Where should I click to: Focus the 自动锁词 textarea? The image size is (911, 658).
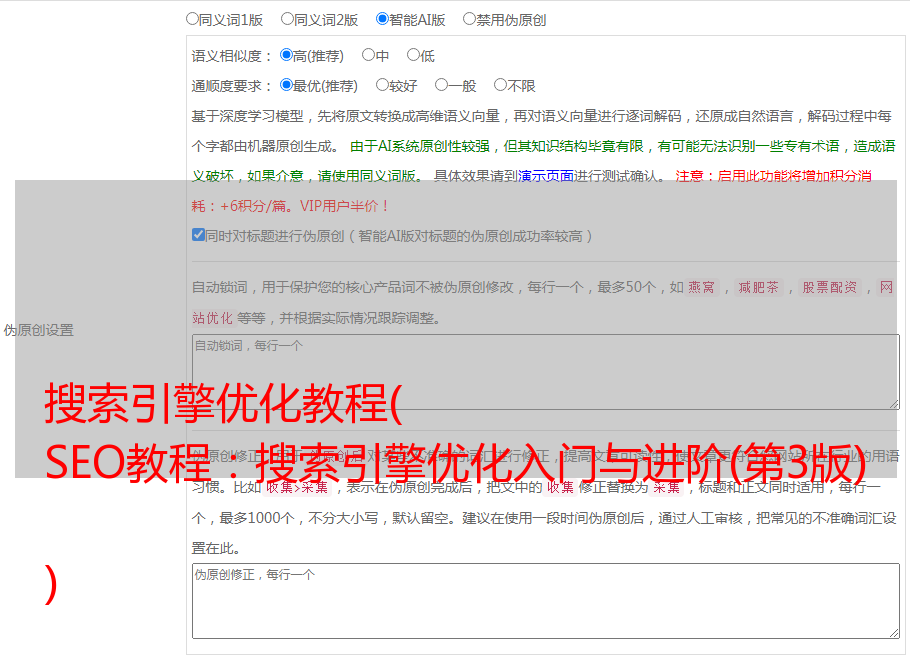click(x=546, y=372)
